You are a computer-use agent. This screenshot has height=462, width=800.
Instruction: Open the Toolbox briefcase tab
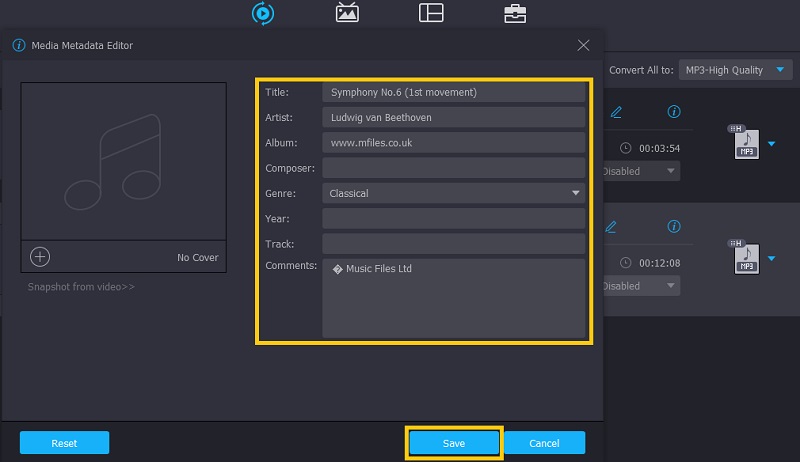tap(515, 13)
